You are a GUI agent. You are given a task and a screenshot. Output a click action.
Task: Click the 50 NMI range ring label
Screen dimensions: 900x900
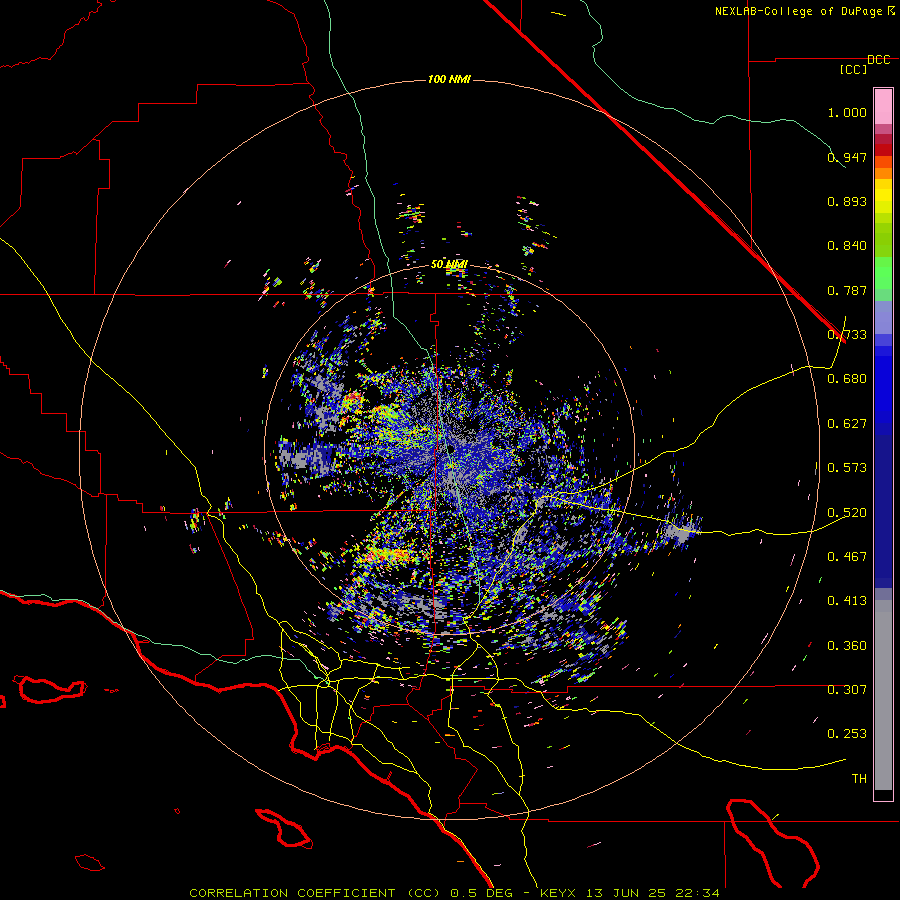449,264
